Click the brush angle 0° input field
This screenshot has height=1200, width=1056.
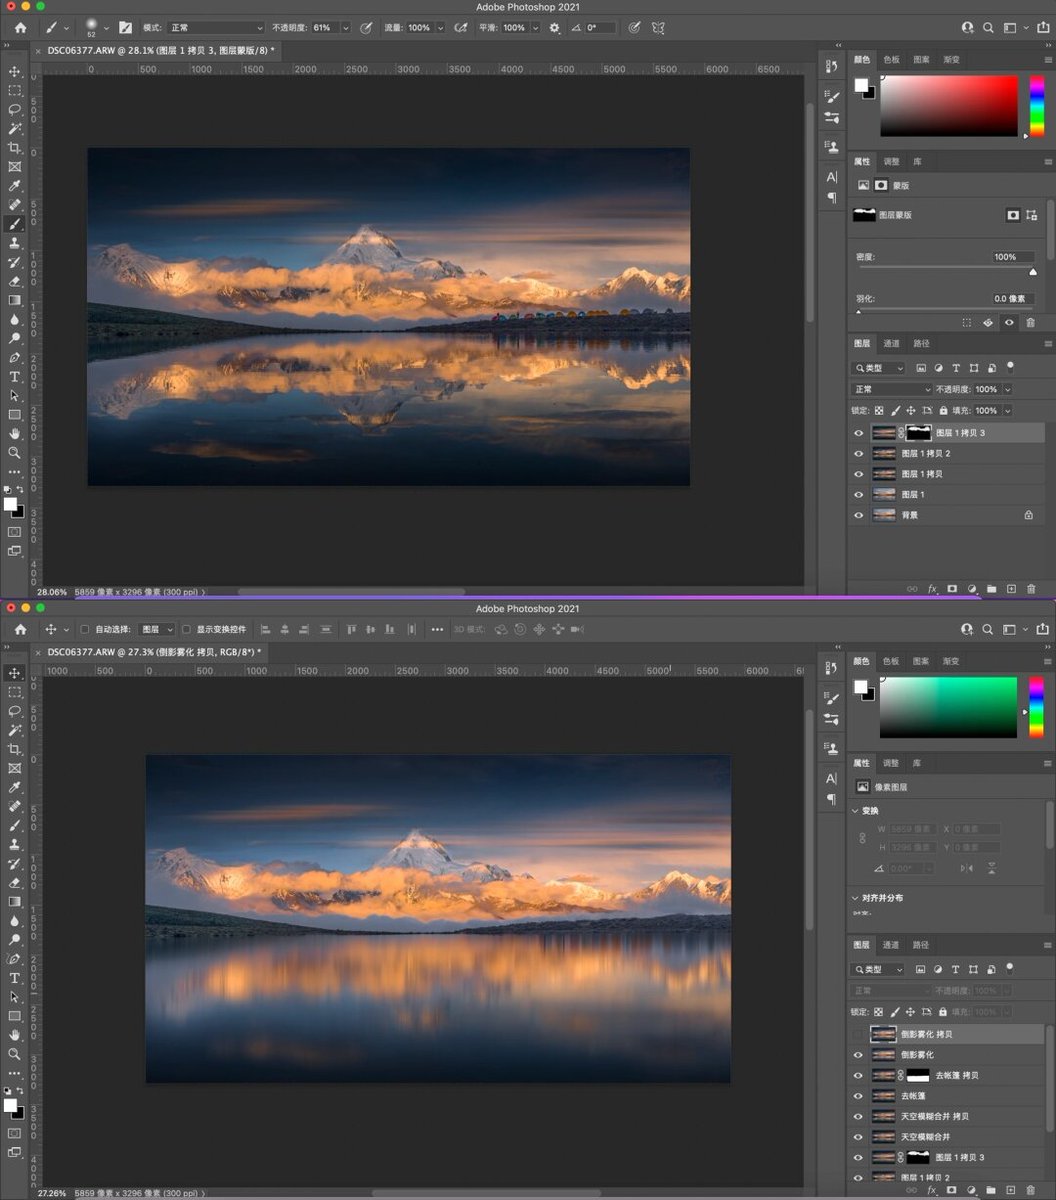599,28
